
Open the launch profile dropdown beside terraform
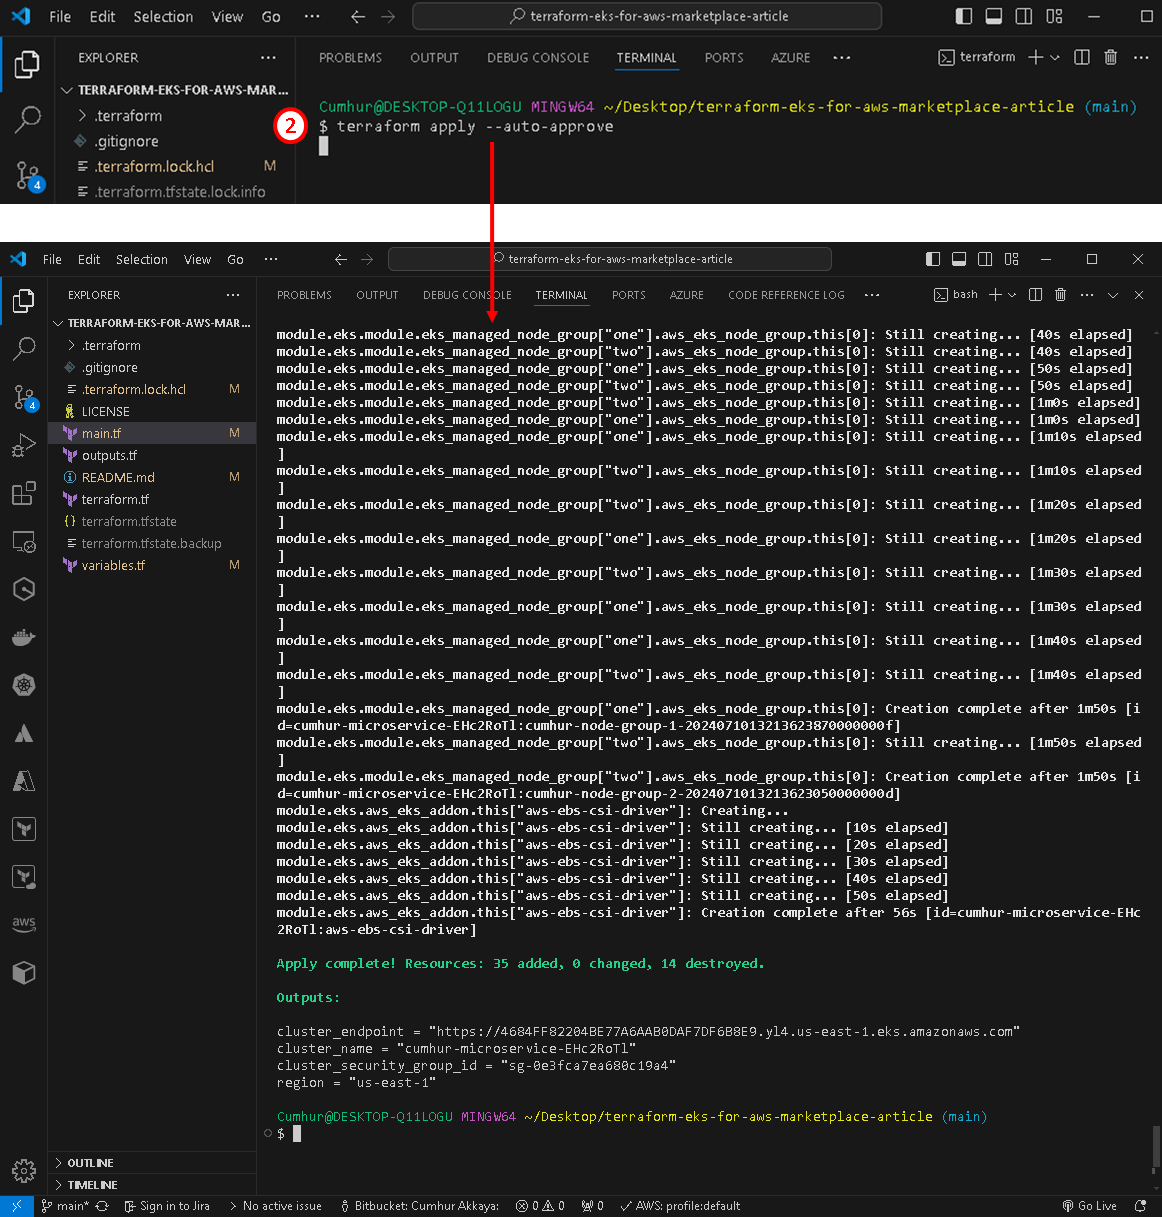(1055, 57)
